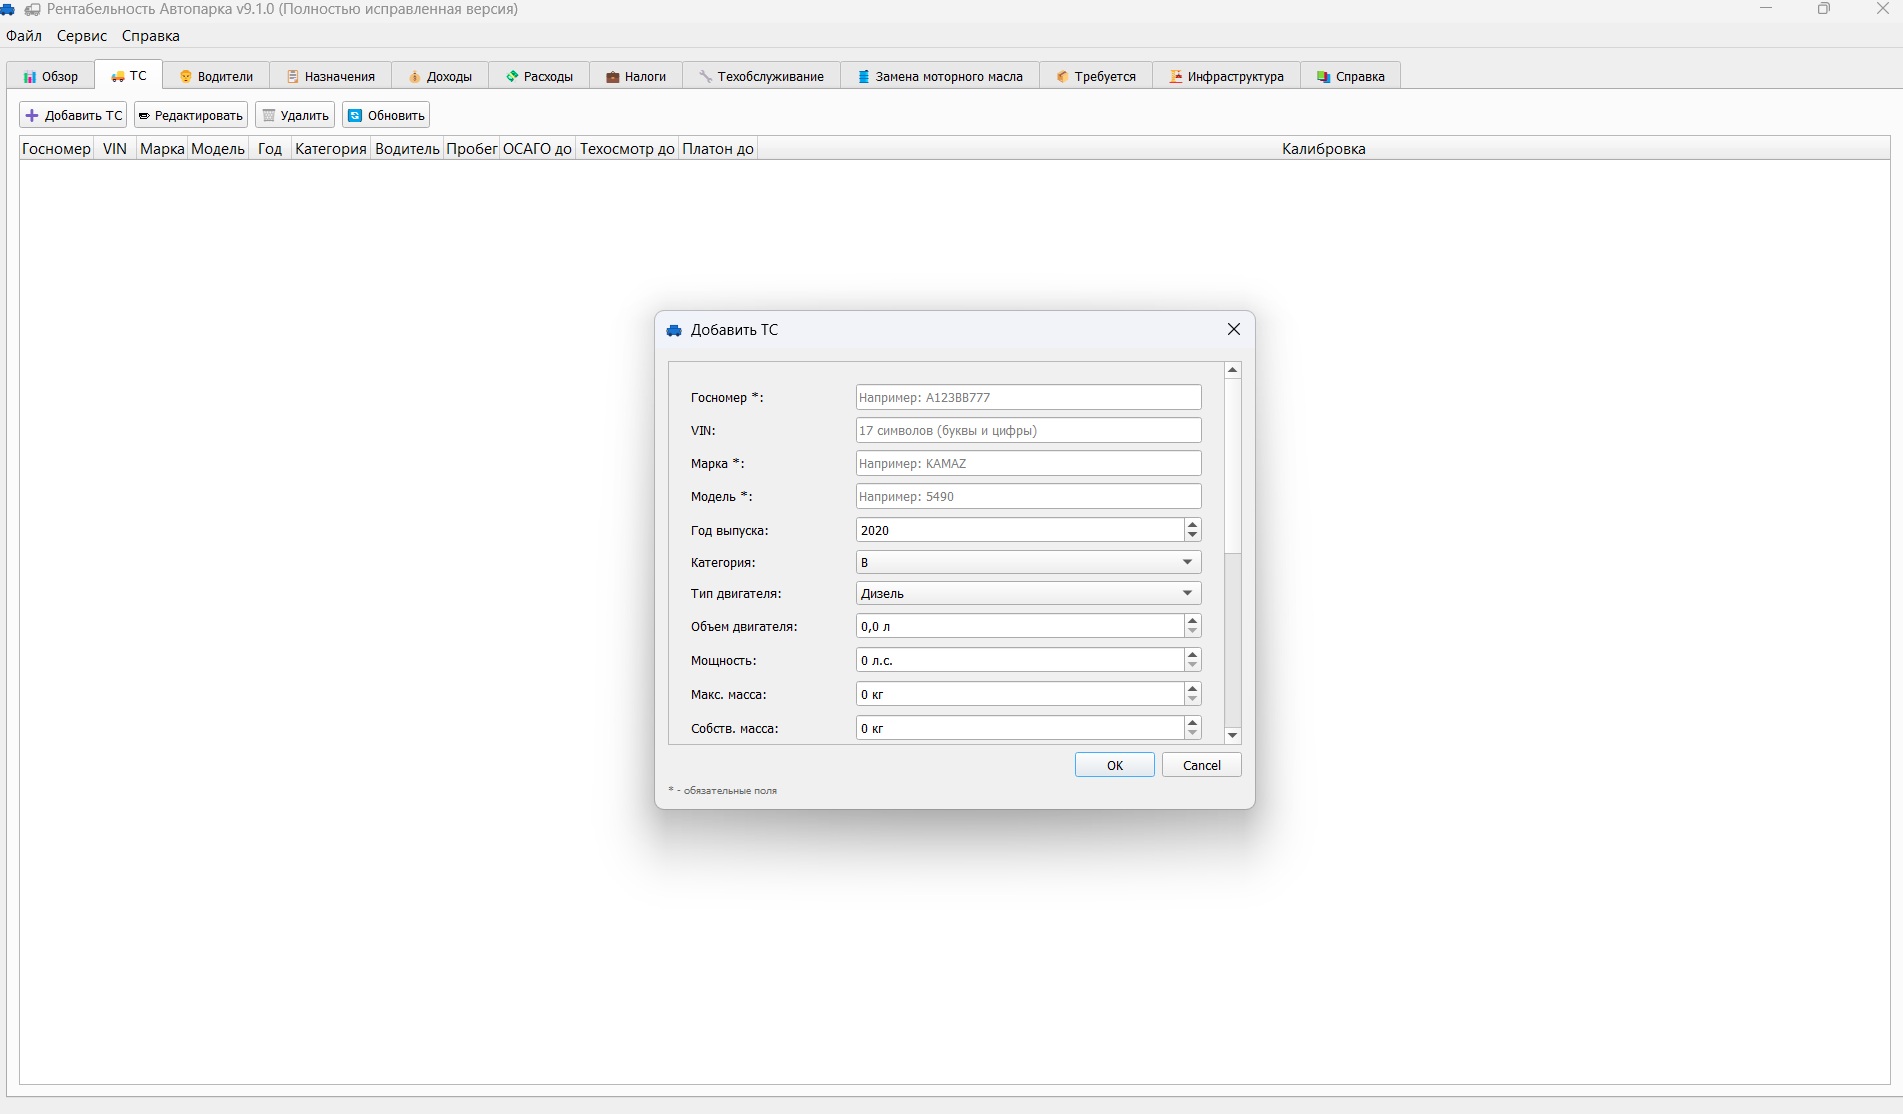This screenshot has height=1114, width=1903.
Task: Decrease Год выпуска with down arrow
Action: (1192, 536)
